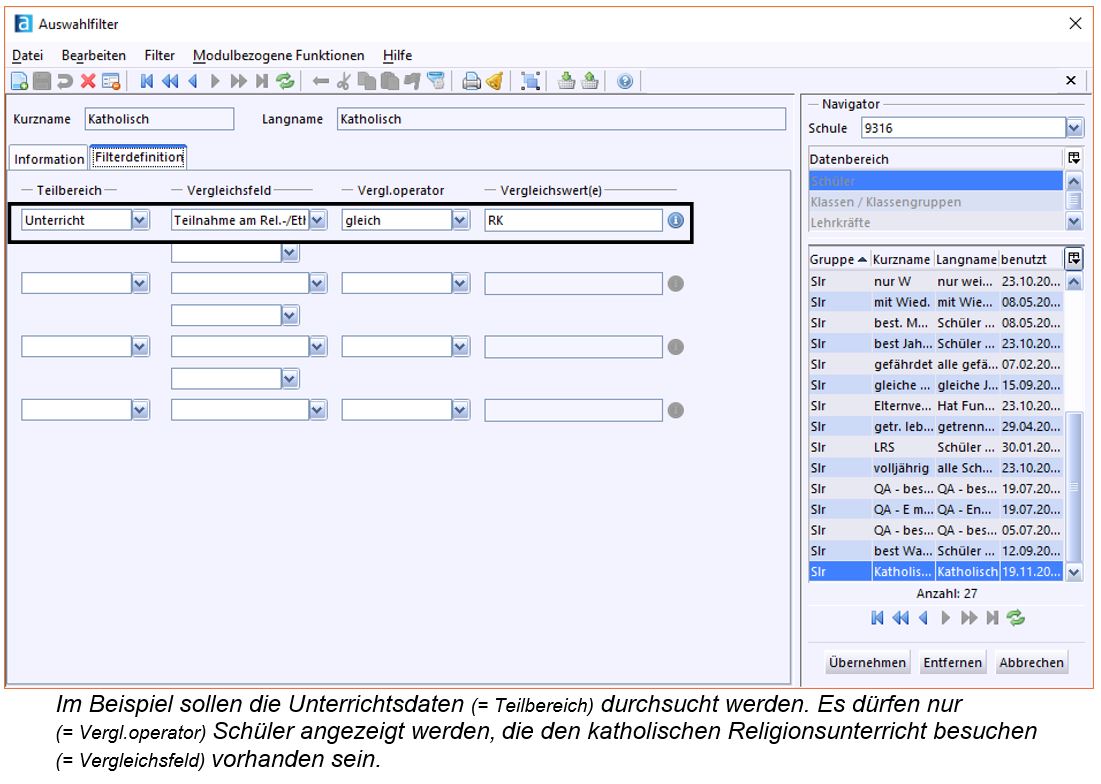Select the filter row named mit Wied.
This screenshot has height=784, width=1101.
(935, 302)
